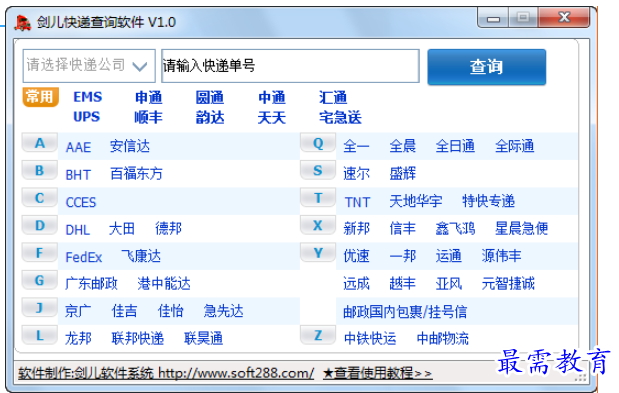Screen dimensions: 619x393
Task: Select 安信达 courier
Action: [x=130, y=146]
